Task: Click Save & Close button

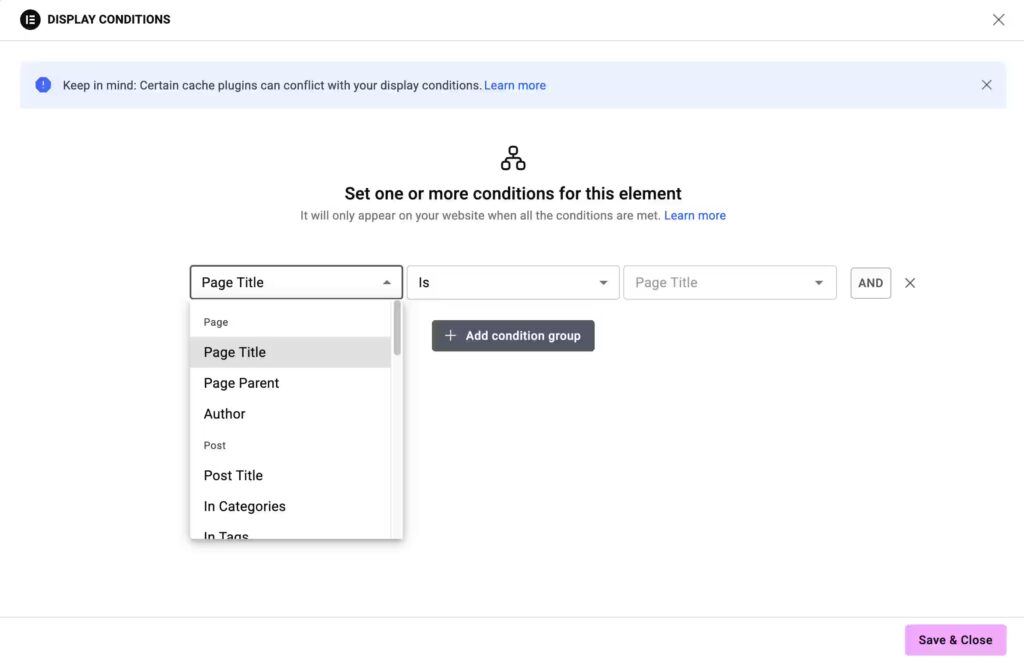Action: pyautogui.click(x=955, y=640)
